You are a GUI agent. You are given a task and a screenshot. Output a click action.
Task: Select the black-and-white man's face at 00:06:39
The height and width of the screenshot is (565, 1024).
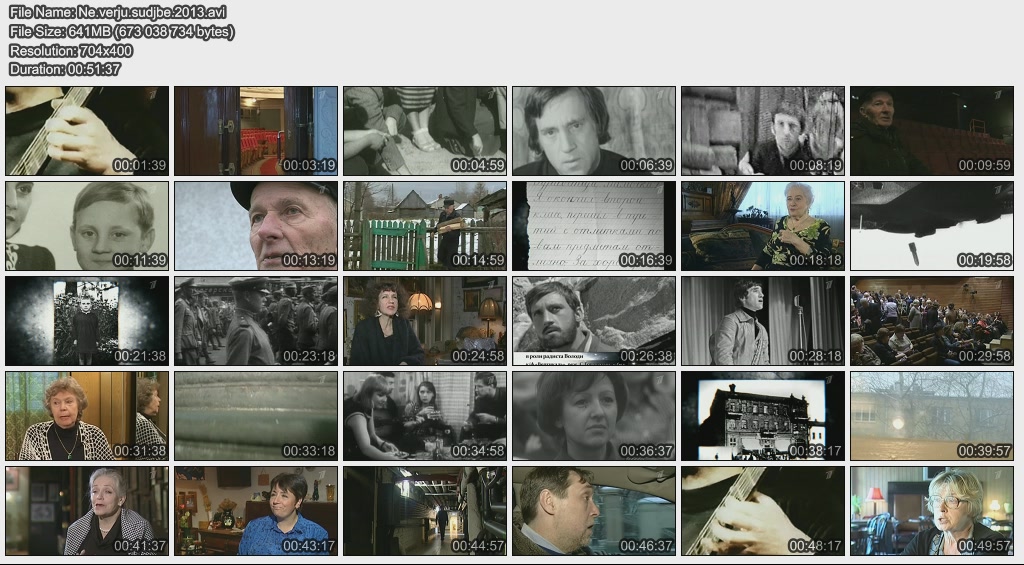tap(594, 131)
